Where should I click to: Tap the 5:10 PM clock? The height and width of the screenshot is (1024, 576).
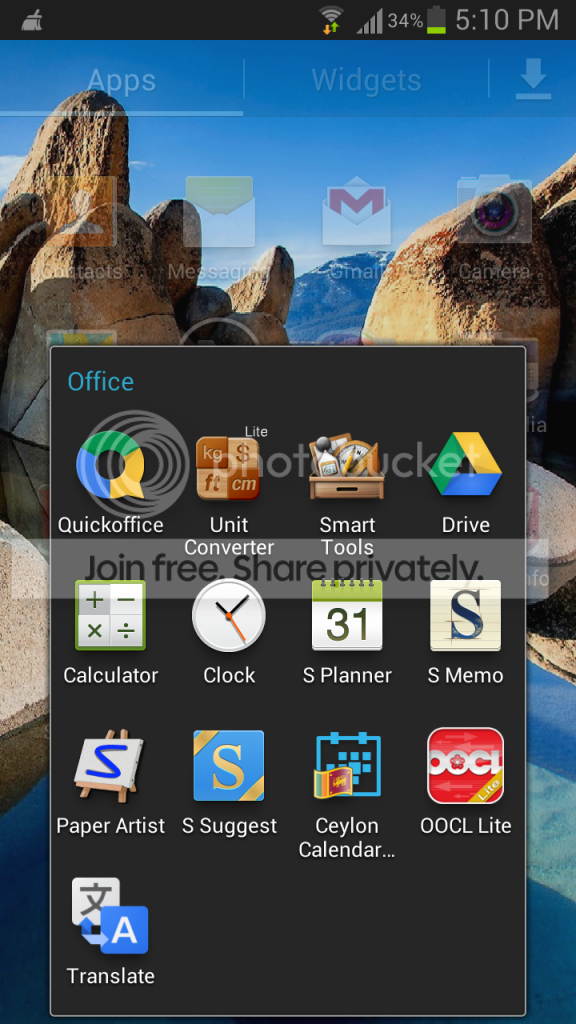coord(507,20)
